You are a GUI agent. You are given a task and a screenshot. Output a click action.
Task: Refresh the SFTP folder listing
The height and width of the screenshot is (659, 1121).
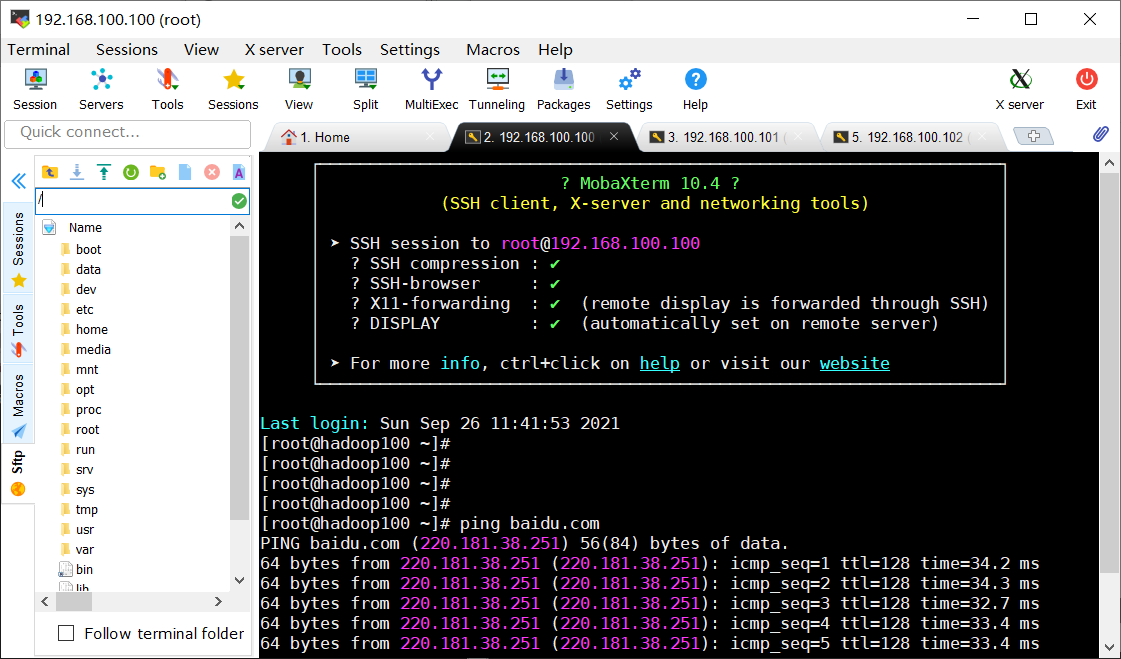click(131, 172)
